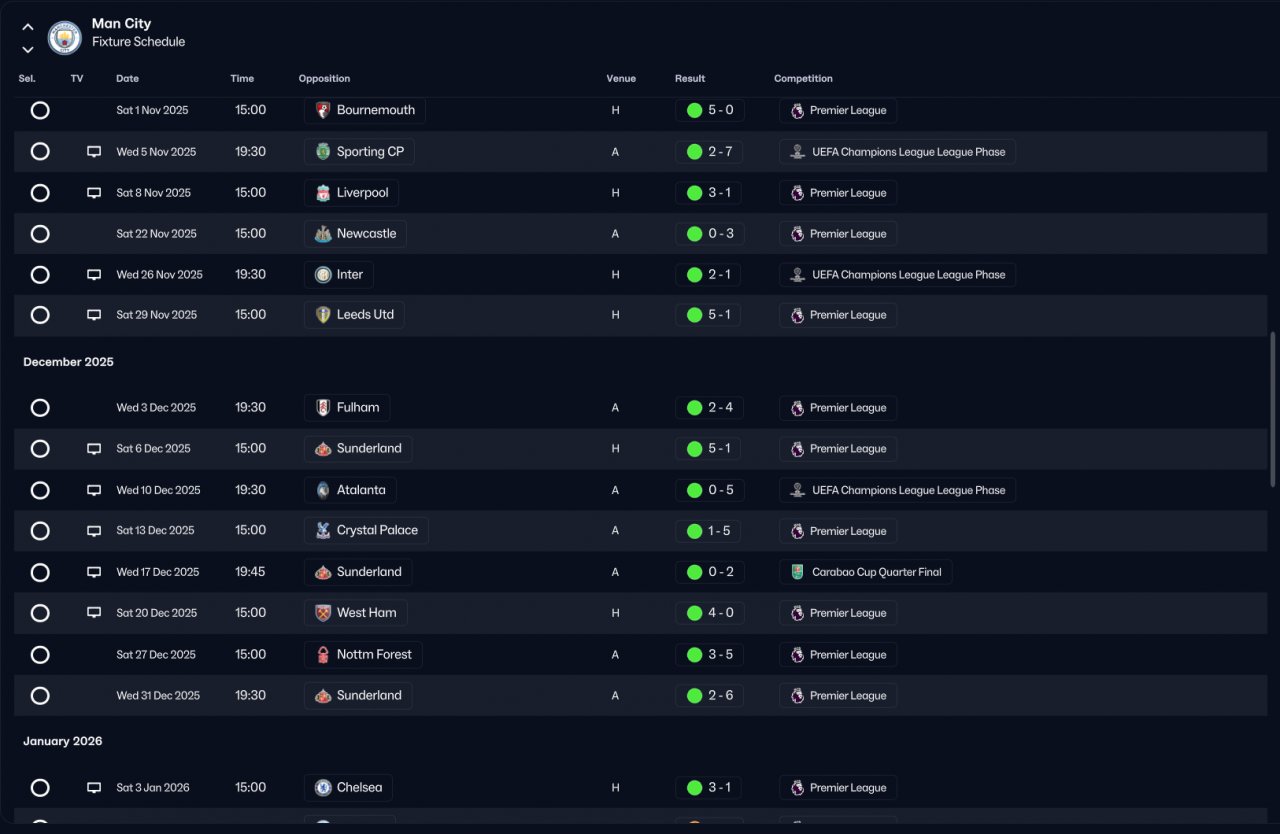1280x834 pixels.
Task: Go to previous team with the up chevron
Action: [28, 27]
